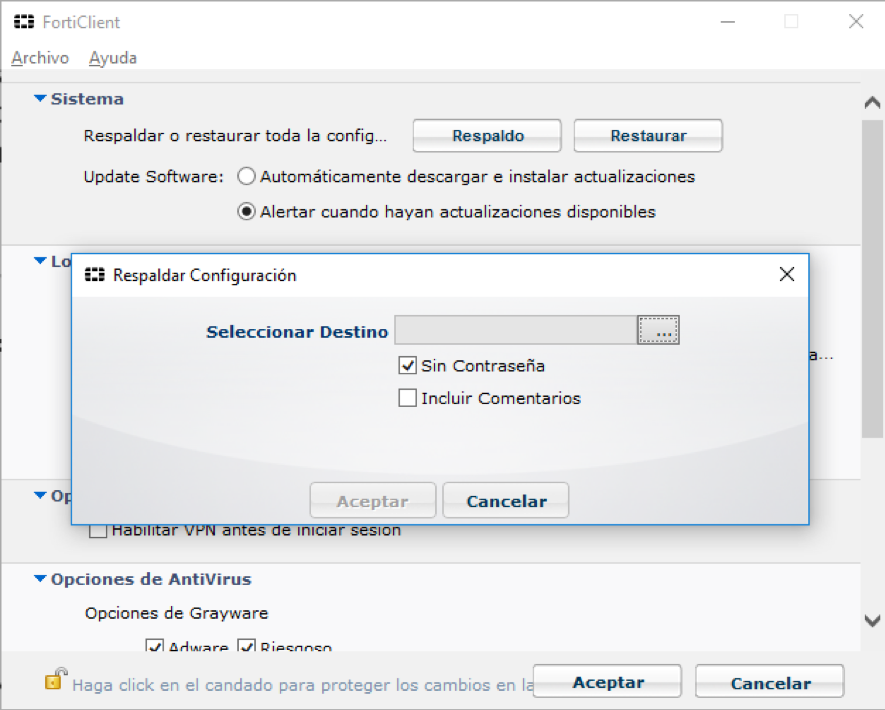Click the Seleccionar Destino path field
The image size is (885, 710).
click(x=516, y=330)
